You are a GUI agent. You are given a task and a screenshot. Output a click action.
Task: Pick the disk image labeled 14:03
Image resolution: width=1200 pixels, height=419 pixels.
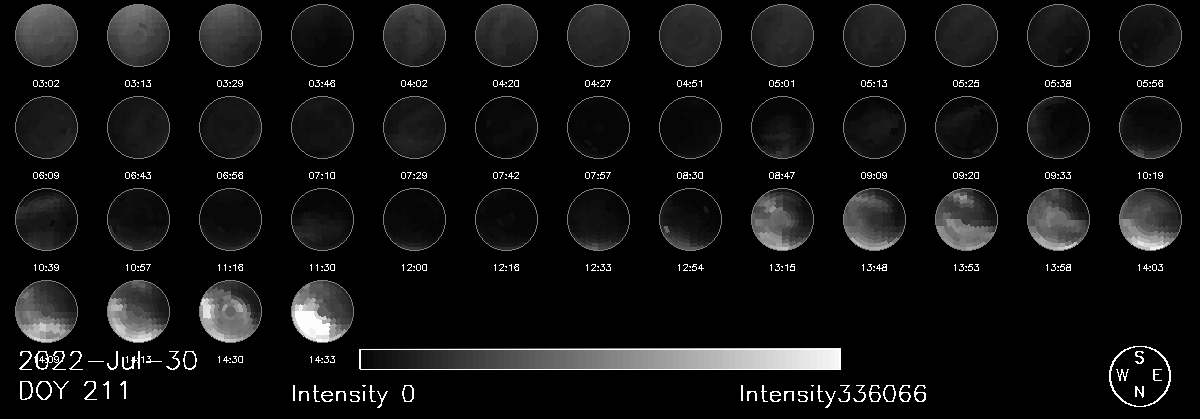point(1150,219)
